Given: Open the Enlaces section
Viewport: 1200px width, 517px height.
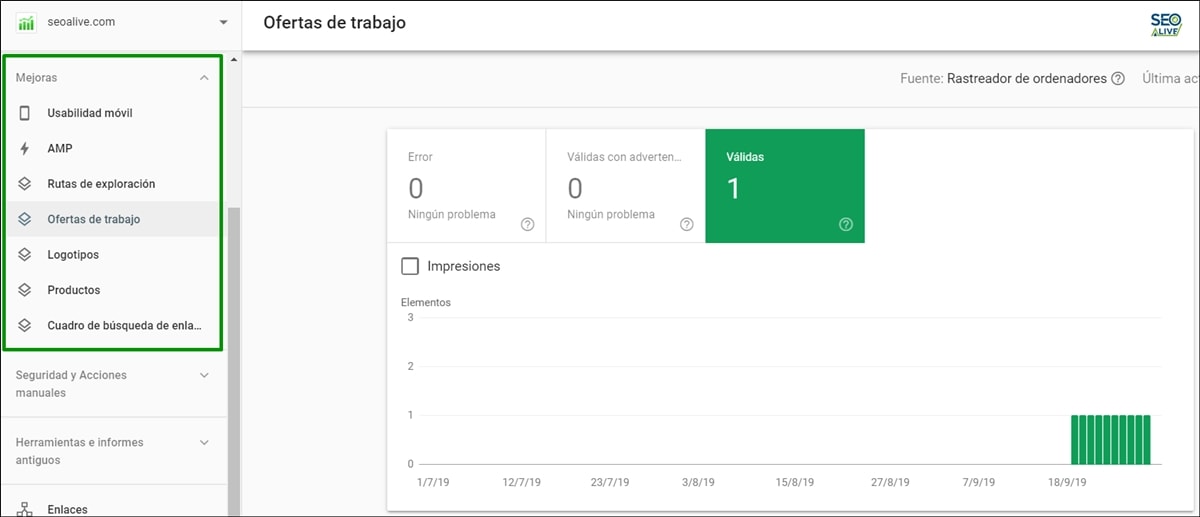Looking at the screenshot, I should [x=67, y=509].
